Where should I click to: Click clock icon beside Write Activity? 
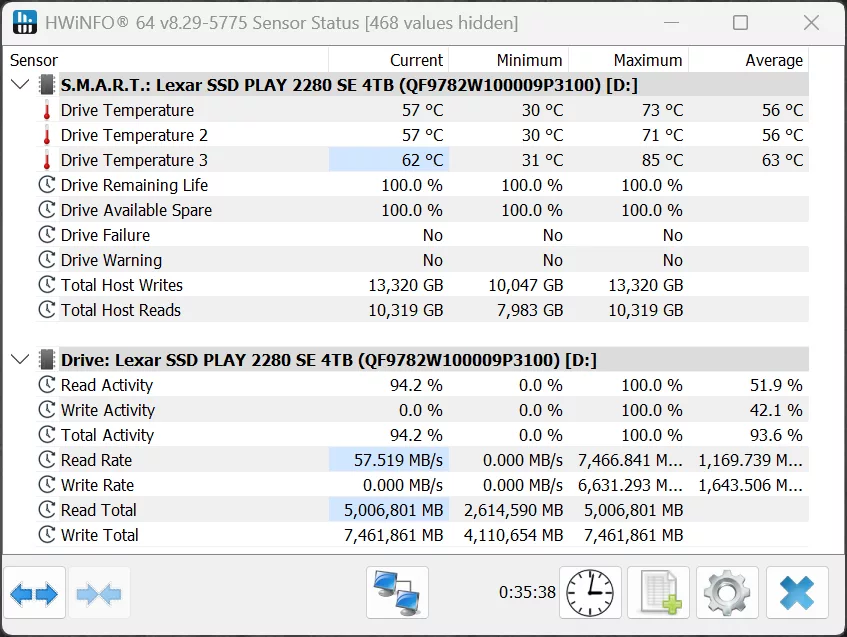pyautogui.click(x=47, y=410)
